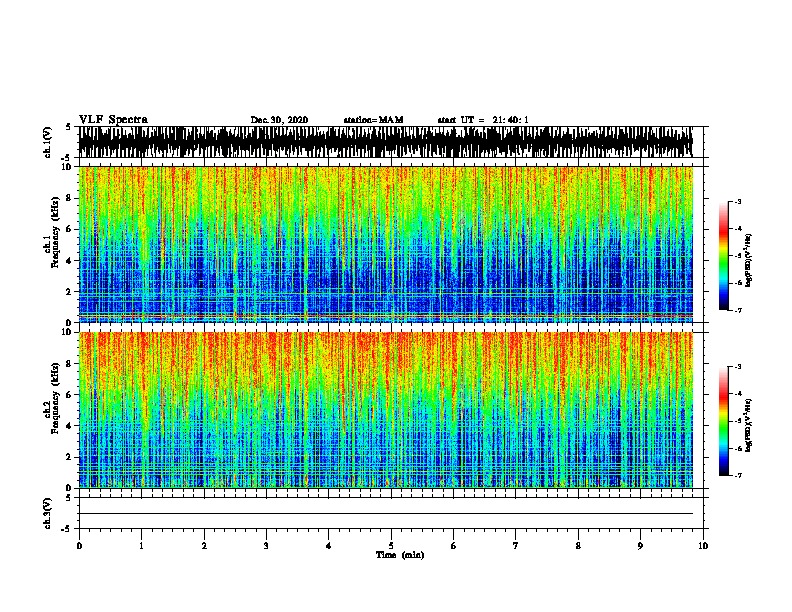Click the "2" kHz tick on ch.2 frequency axis
The width and height of the screenshot is (792, 612).
coord(69,457)
